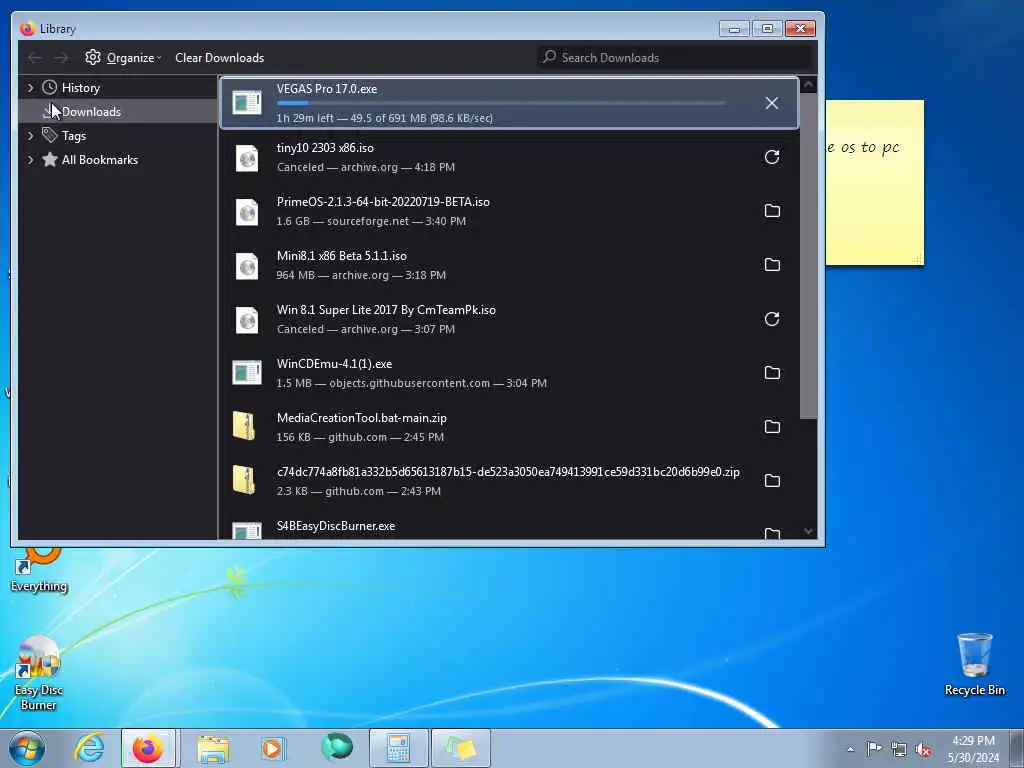
Task: Click the VEGAS Pro 17.0.exe file icon
Action: 247,103
